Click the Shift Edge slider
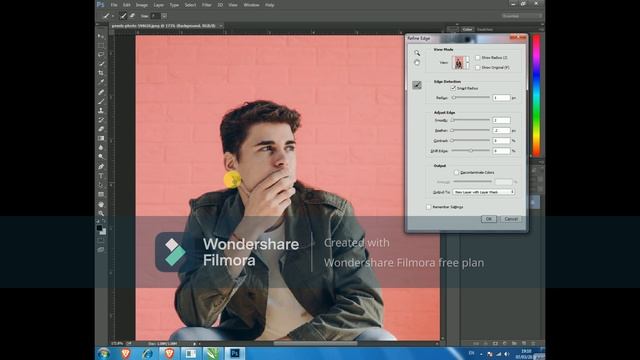 tap(471, 151)
